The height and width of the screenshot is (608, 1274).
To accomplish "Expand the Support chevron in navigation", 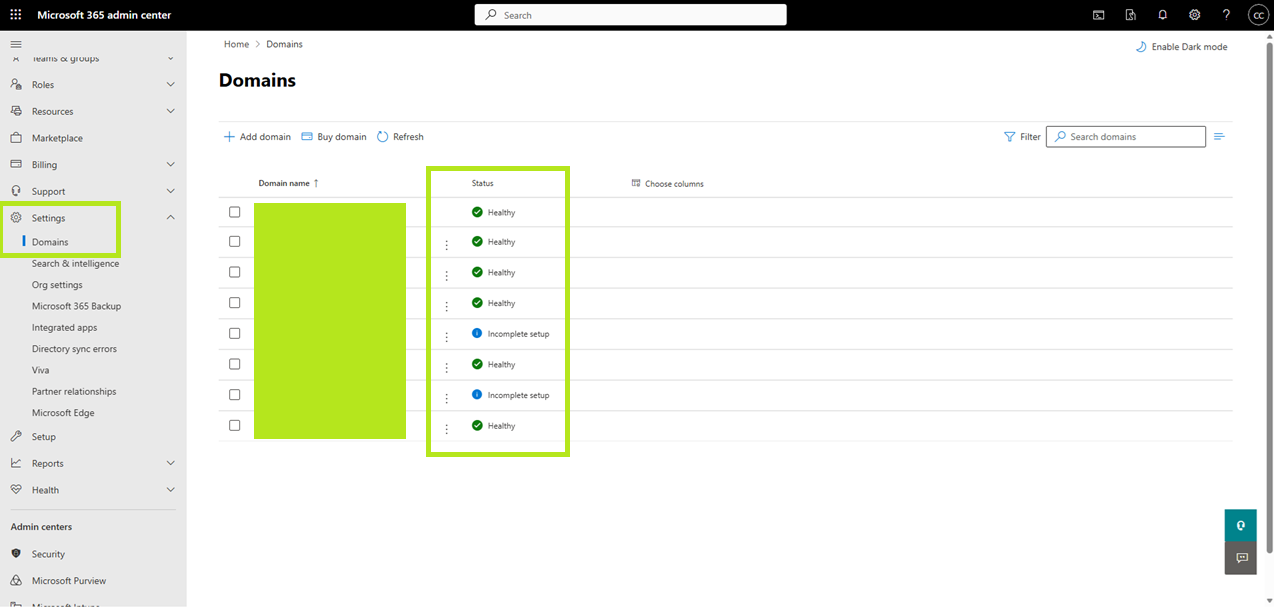I will click(170, 191).
